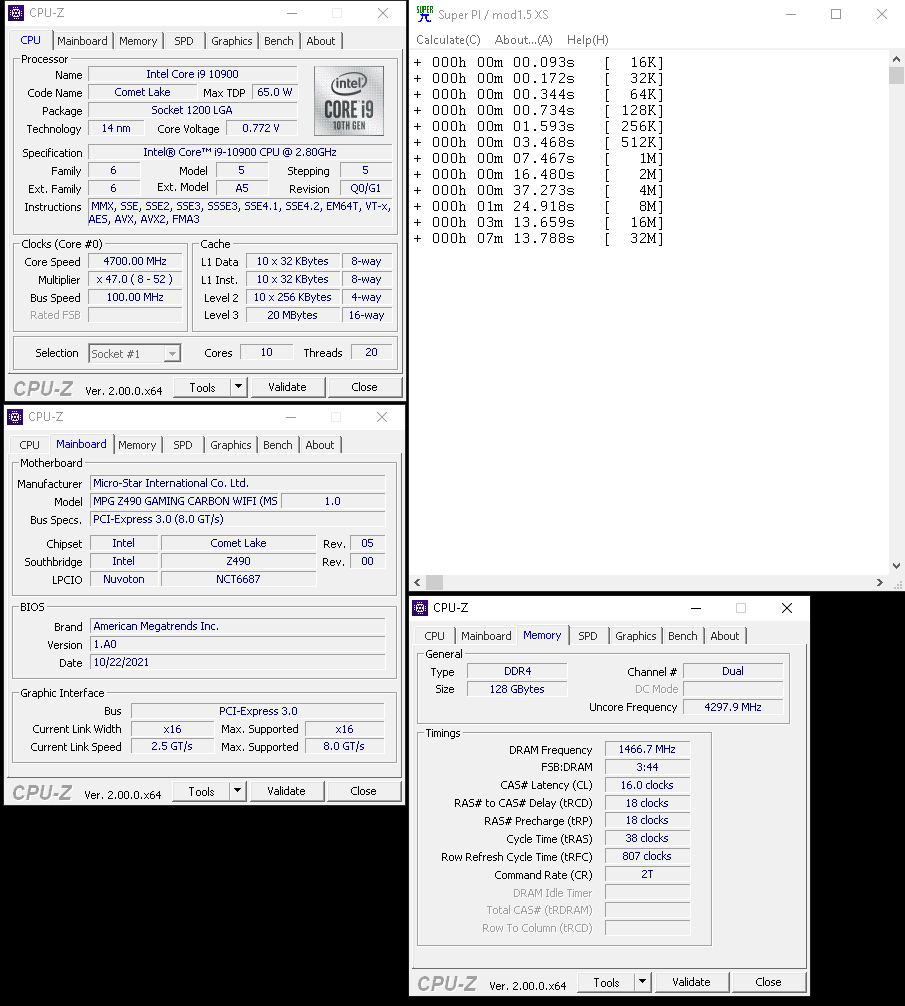Click Close button in Mainboard window
This screenshot has width=905, height=1006.
click(x=363, y=791)
